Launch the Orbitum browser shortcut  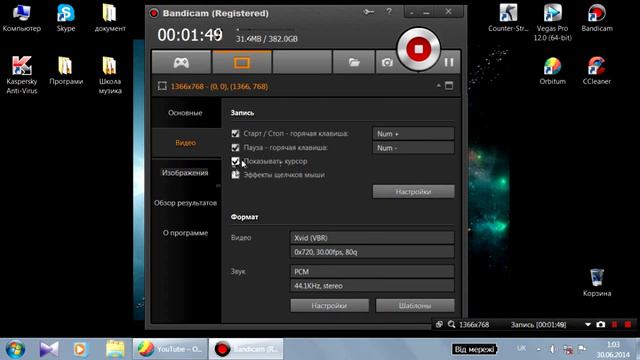[552, 71]
